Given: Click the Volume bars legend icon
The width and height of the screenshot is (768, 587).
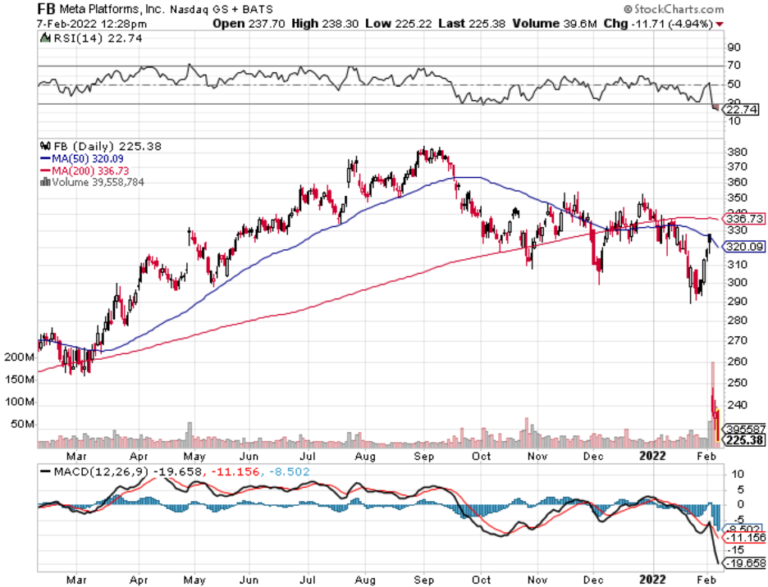Looking at the screenshot, I should click(x=45, y=182).
